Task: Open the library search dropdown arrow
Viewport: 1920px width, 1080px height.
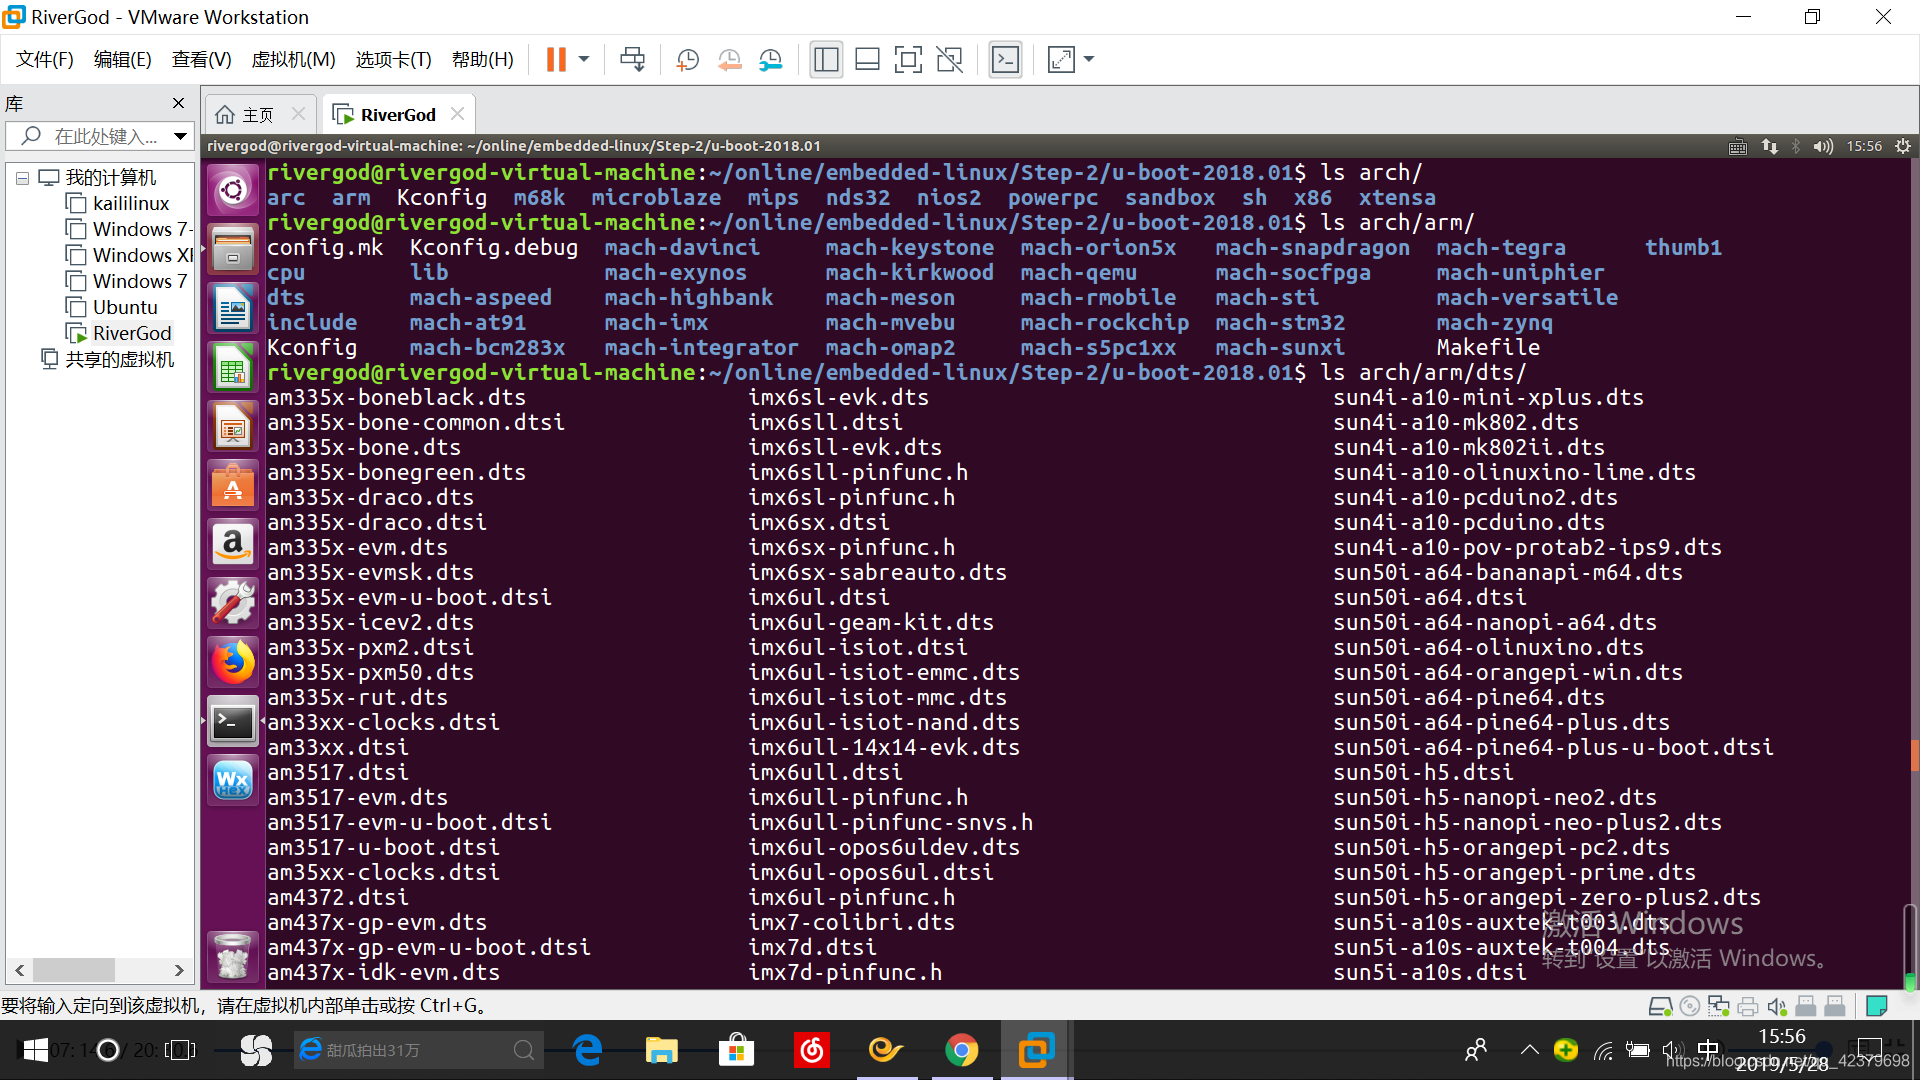Action: coord(180,136)
